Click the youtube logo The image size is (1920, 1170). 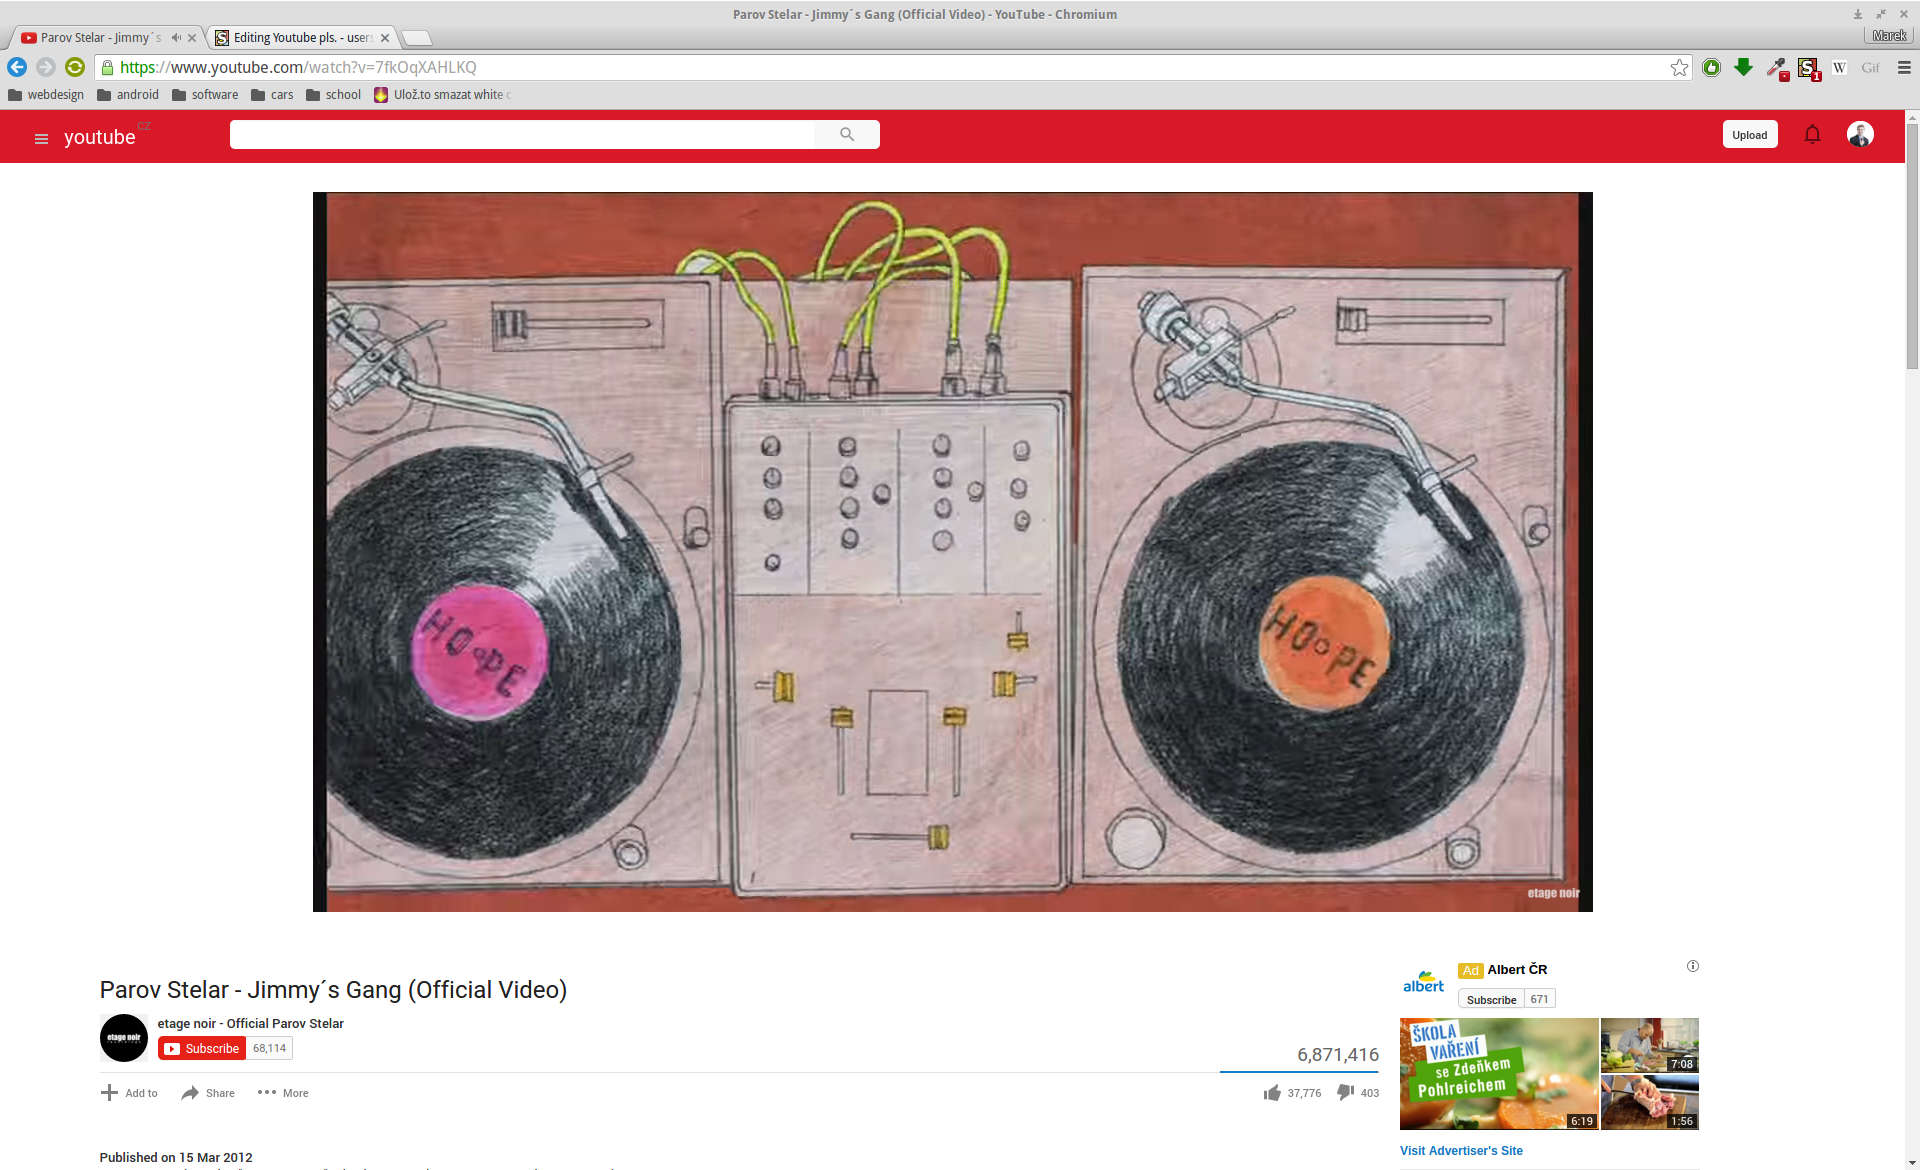coord(99,137)
